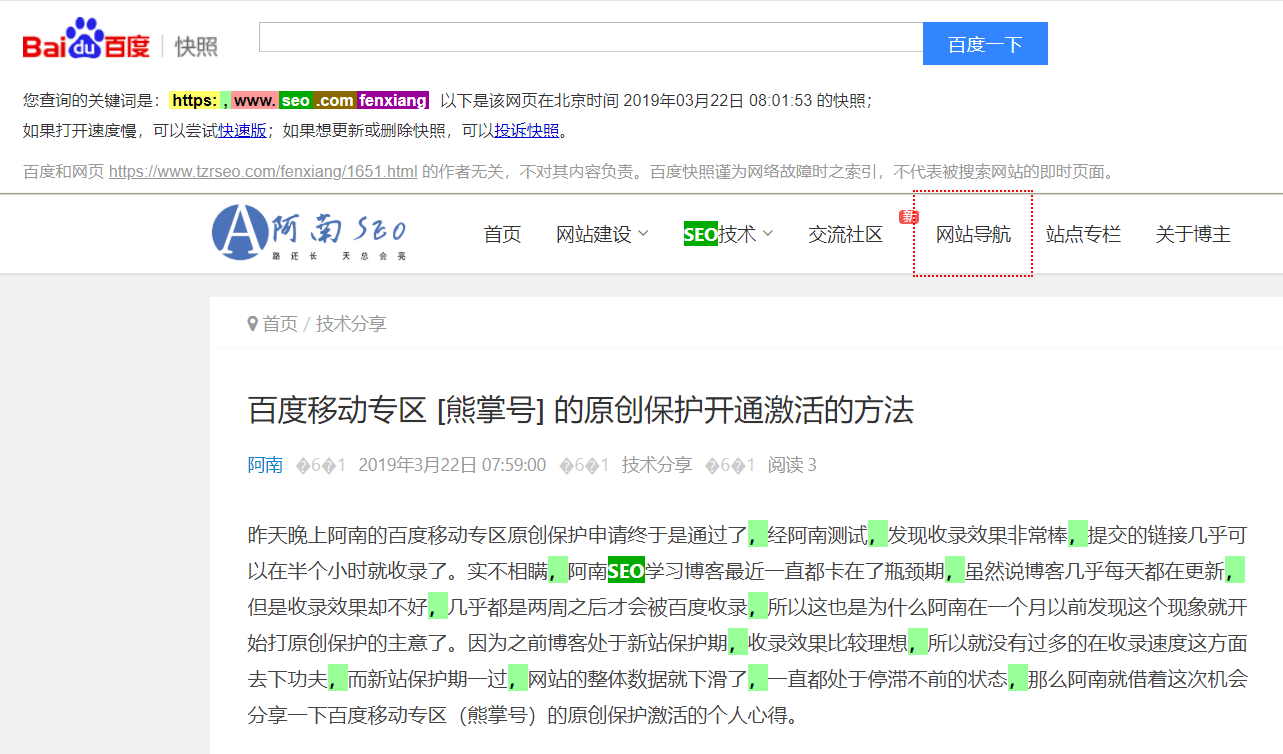Click the article title 百度移动专区 [熊掌号]
Image resolution: width=1283 pixels, height=754 pixels.
pyautogui.click(x=581, y=410)
